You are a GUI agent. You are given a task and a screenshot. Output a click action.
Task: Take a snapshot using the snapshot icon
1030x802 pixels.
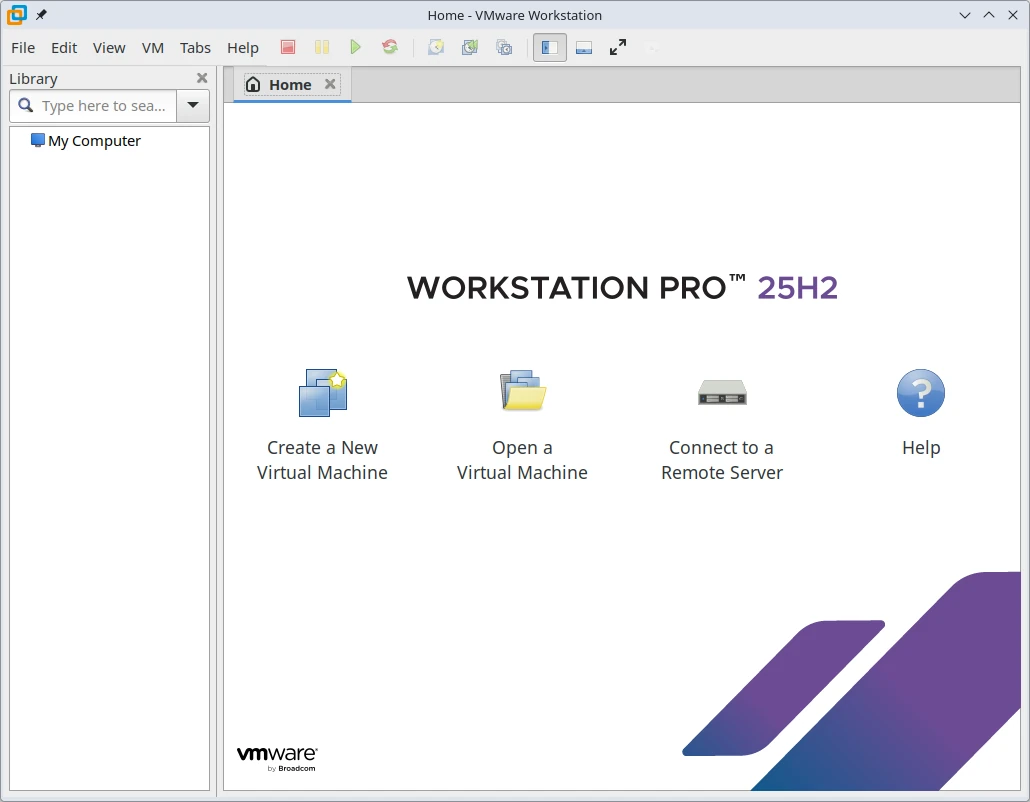pyautogui.click(x=436, y=47)
